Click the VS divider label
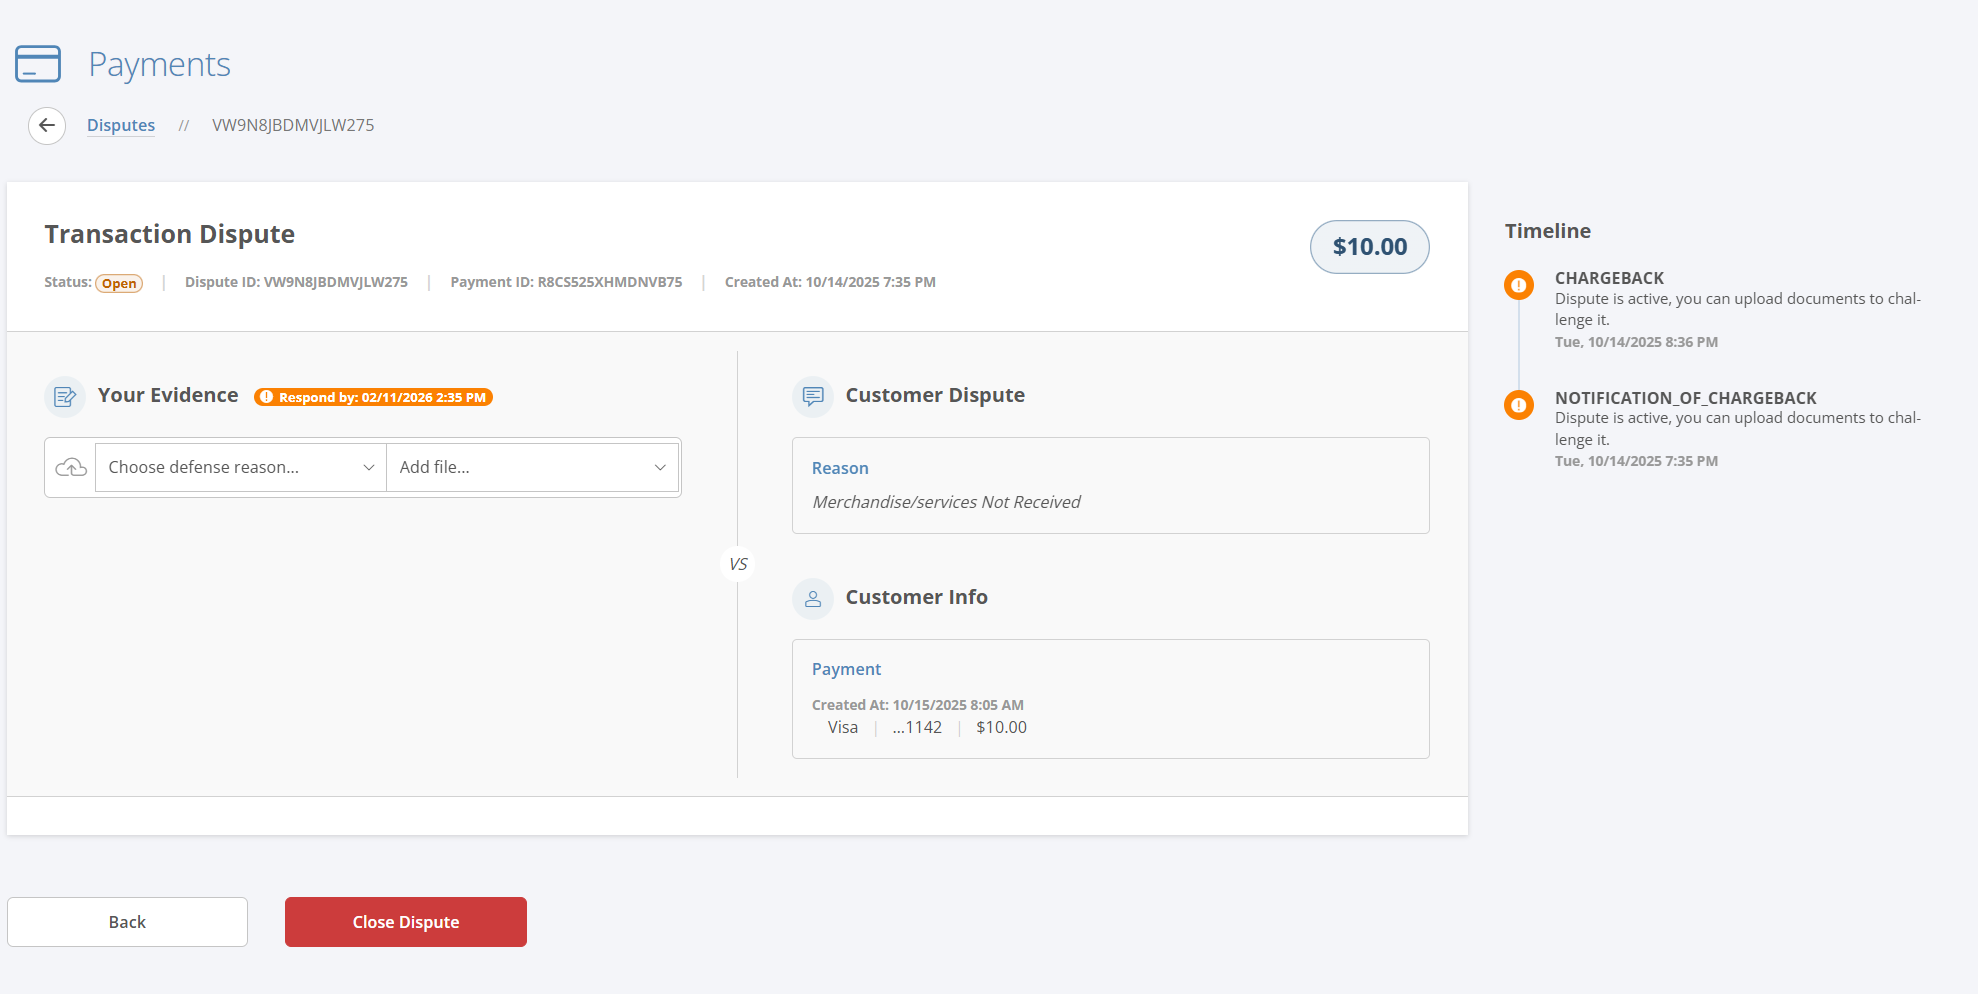1978x994 pixels. coord(738,564)
